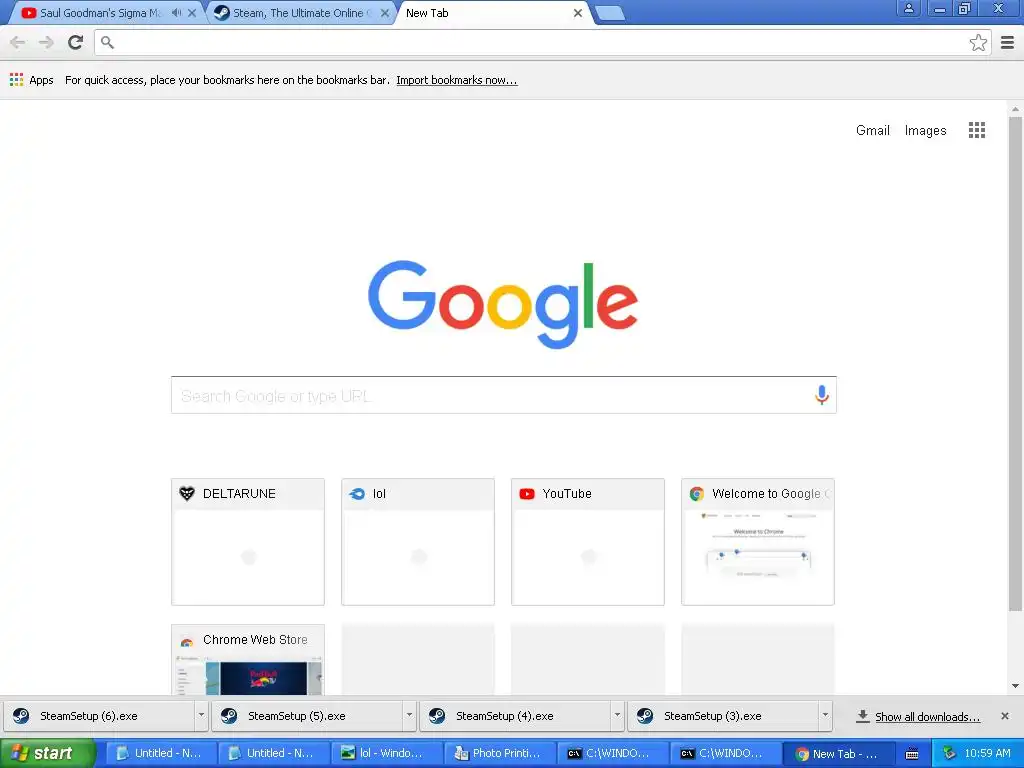Open SteamSetup (4).exe download
Screen dimensions: 1024x768
tap(515, 716)
